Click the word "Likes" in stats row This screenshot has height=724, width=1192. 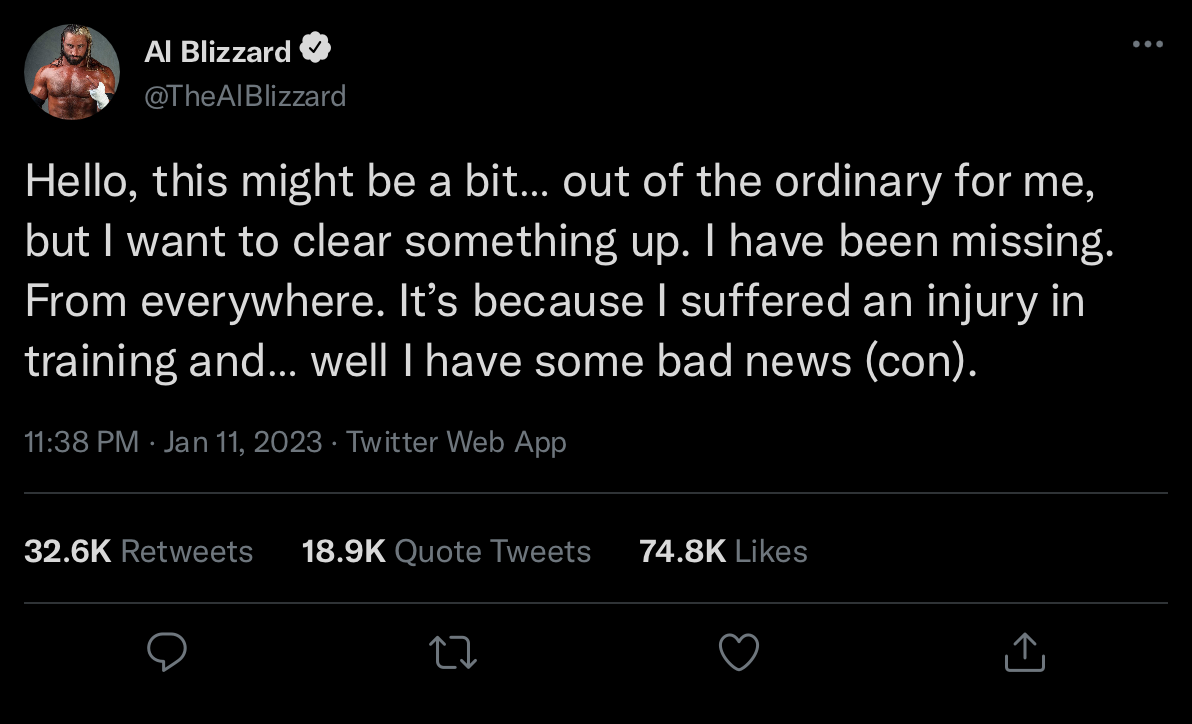click(x=771, y=551)
